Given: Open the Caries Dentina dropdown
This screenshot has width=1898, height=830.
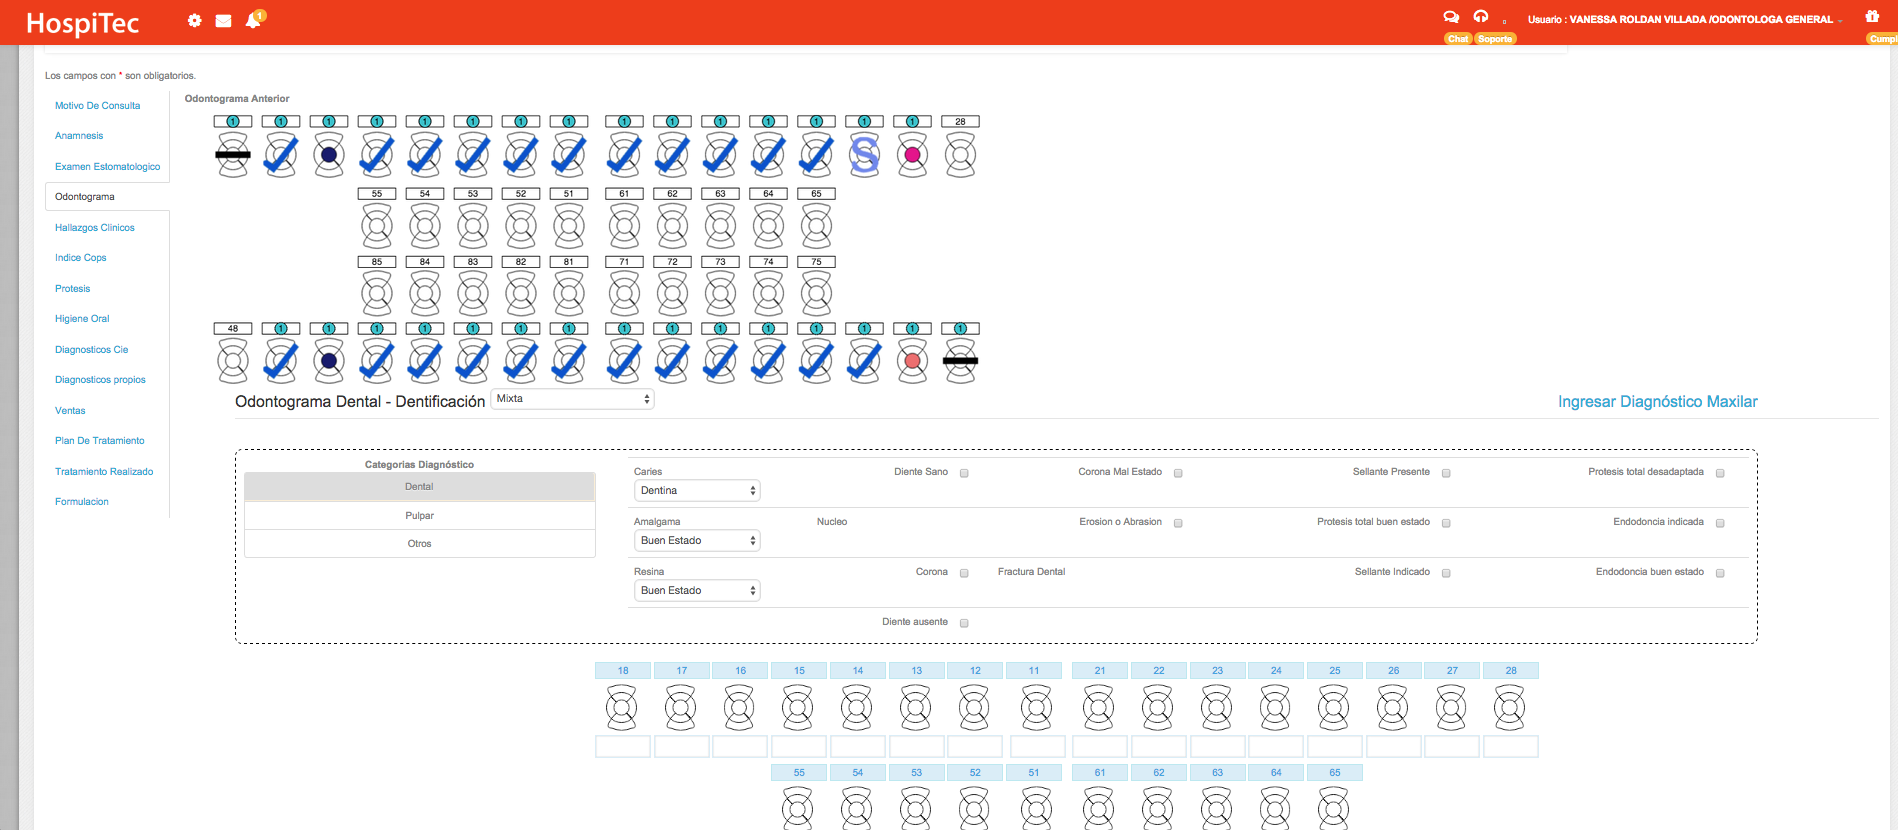Looking at the screenshot, I should [697, 491].
